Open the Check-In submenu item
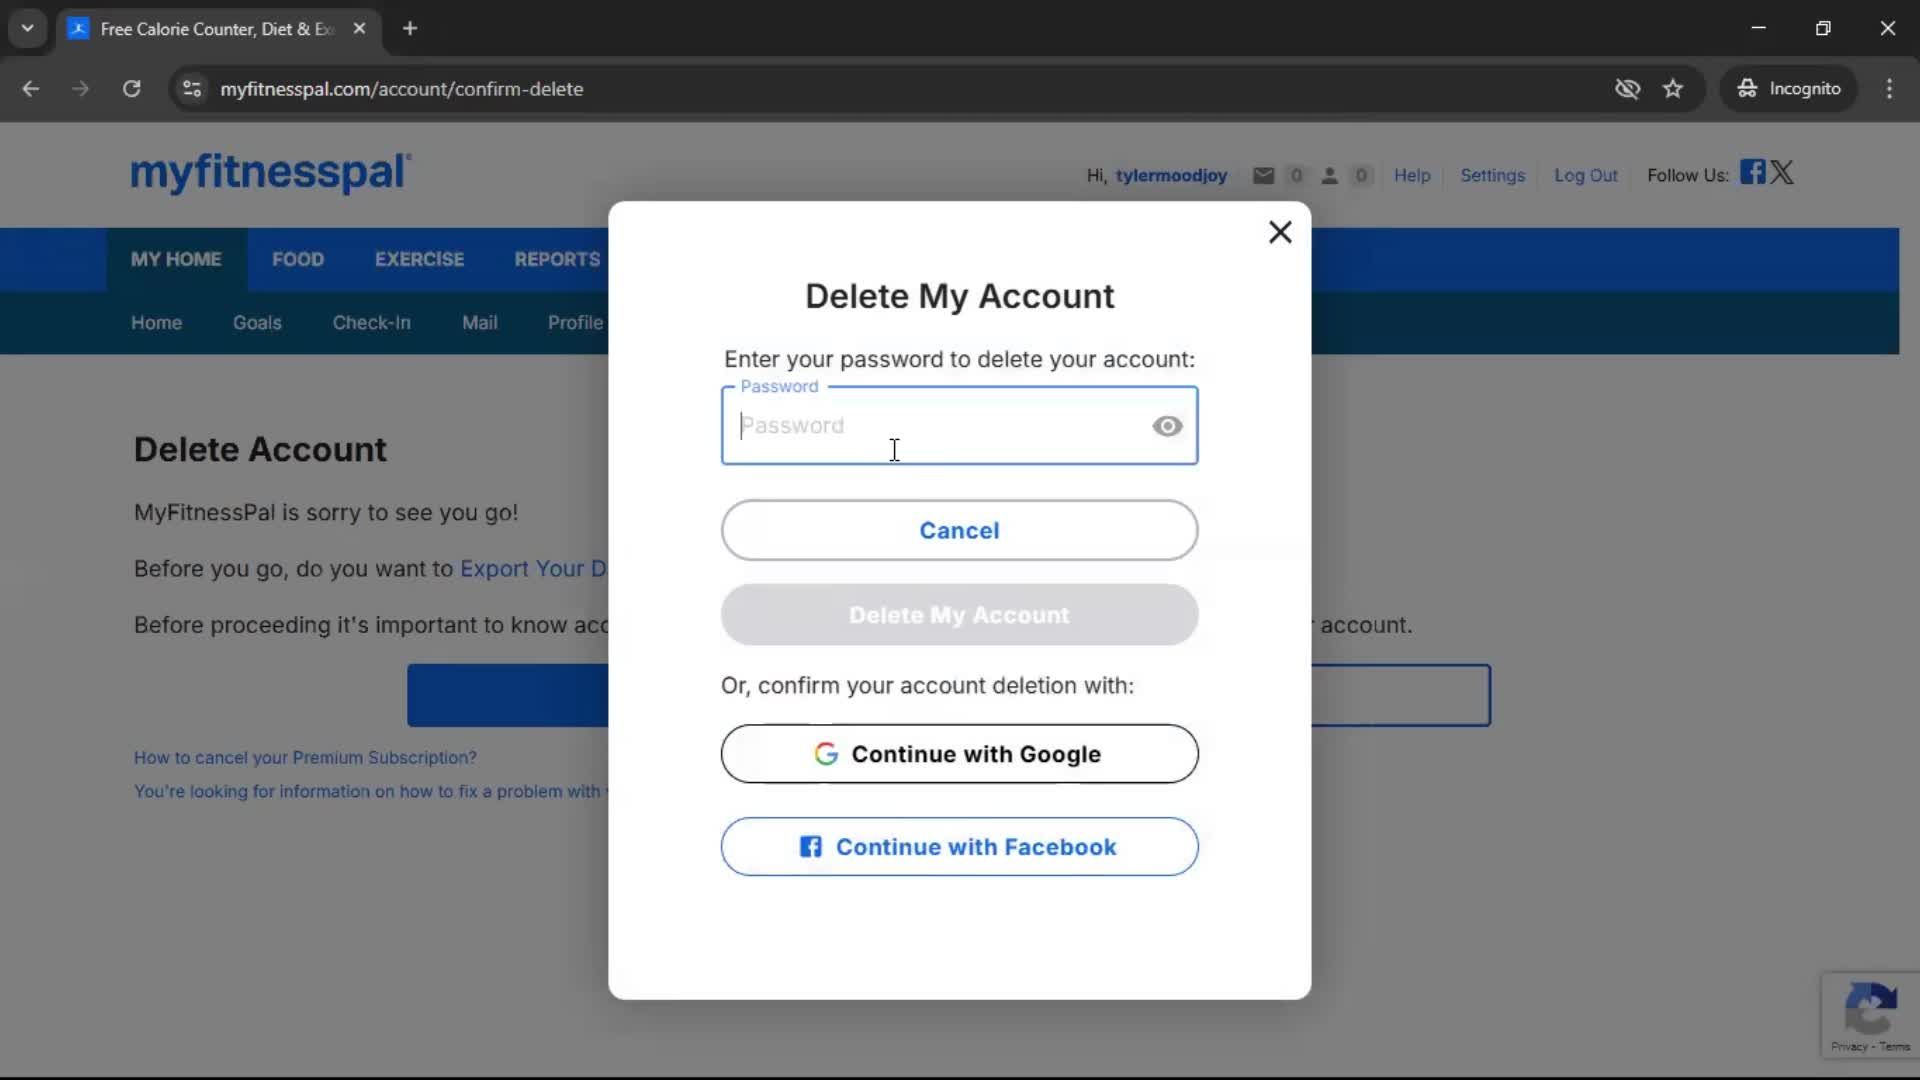The width and height of the screenshot is (1920, 1080). point(371,323)
